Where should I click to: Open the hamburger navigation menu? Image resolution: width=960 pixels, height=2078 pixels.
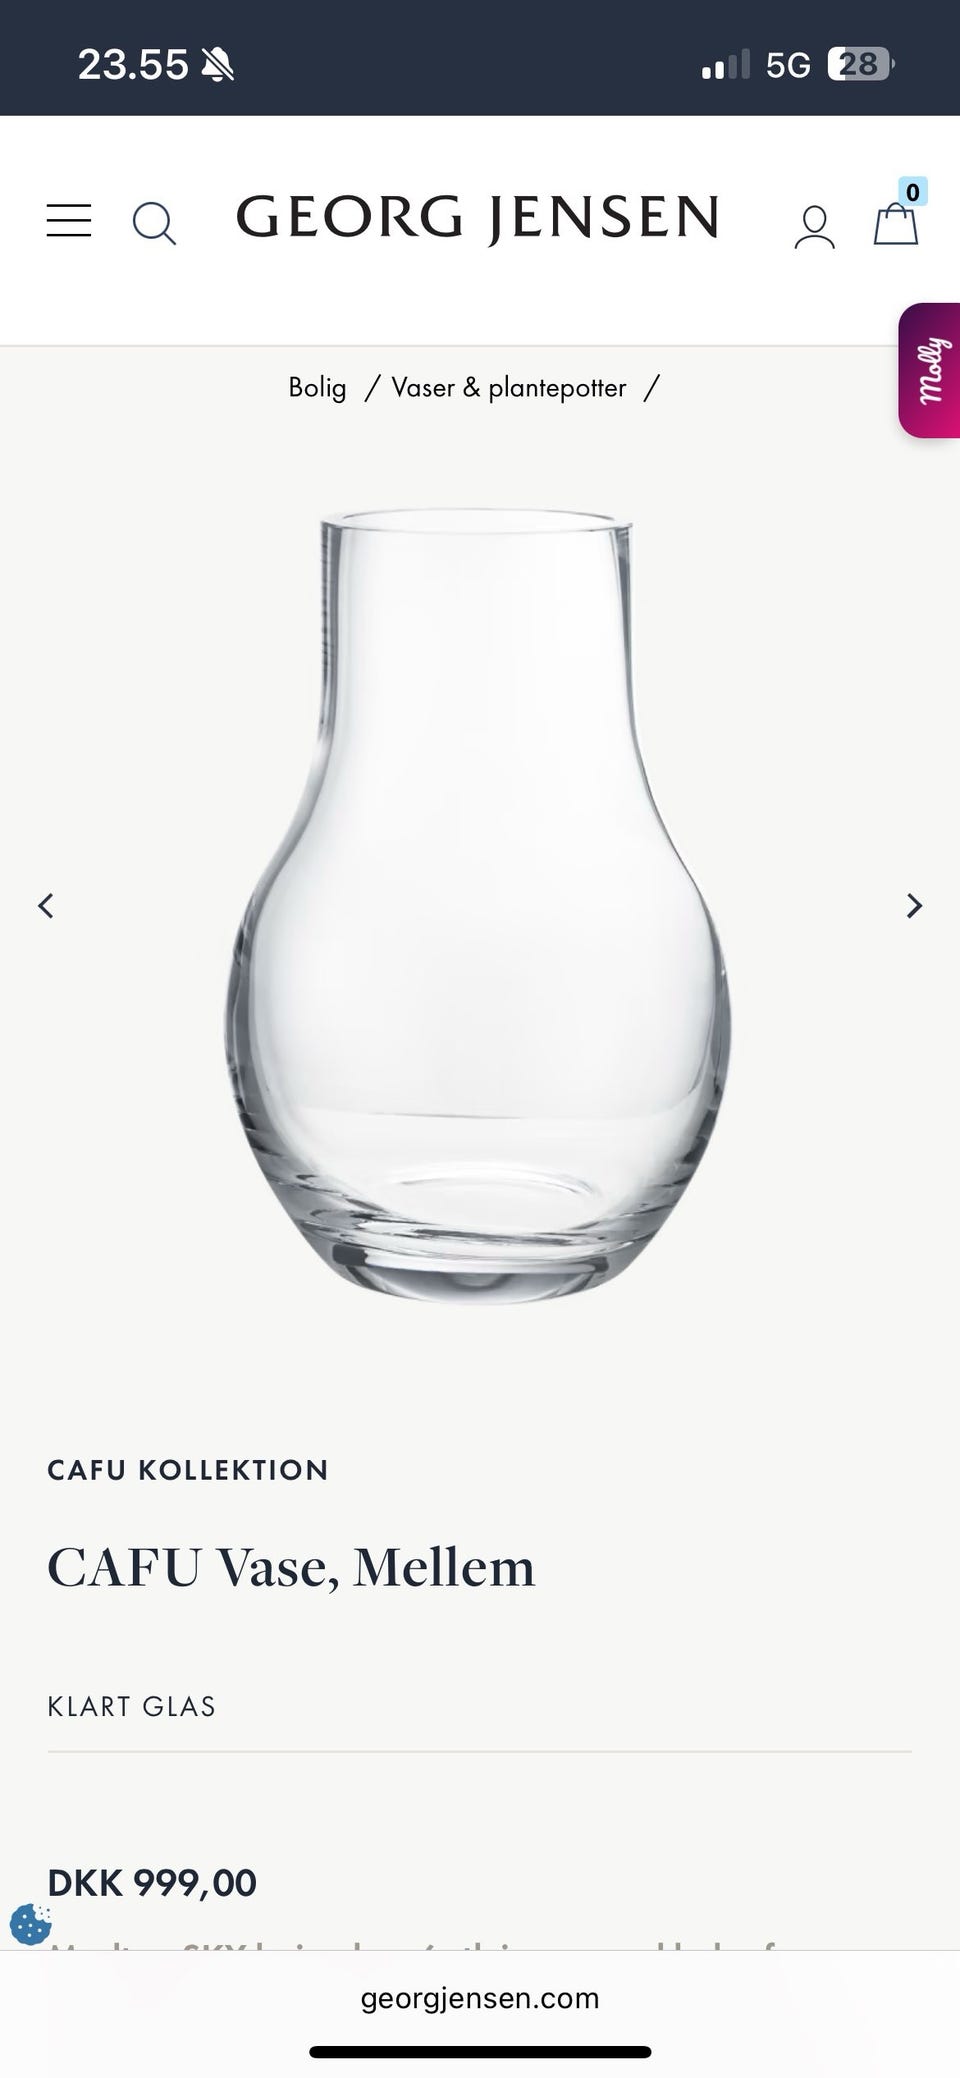tap(69, 220)
